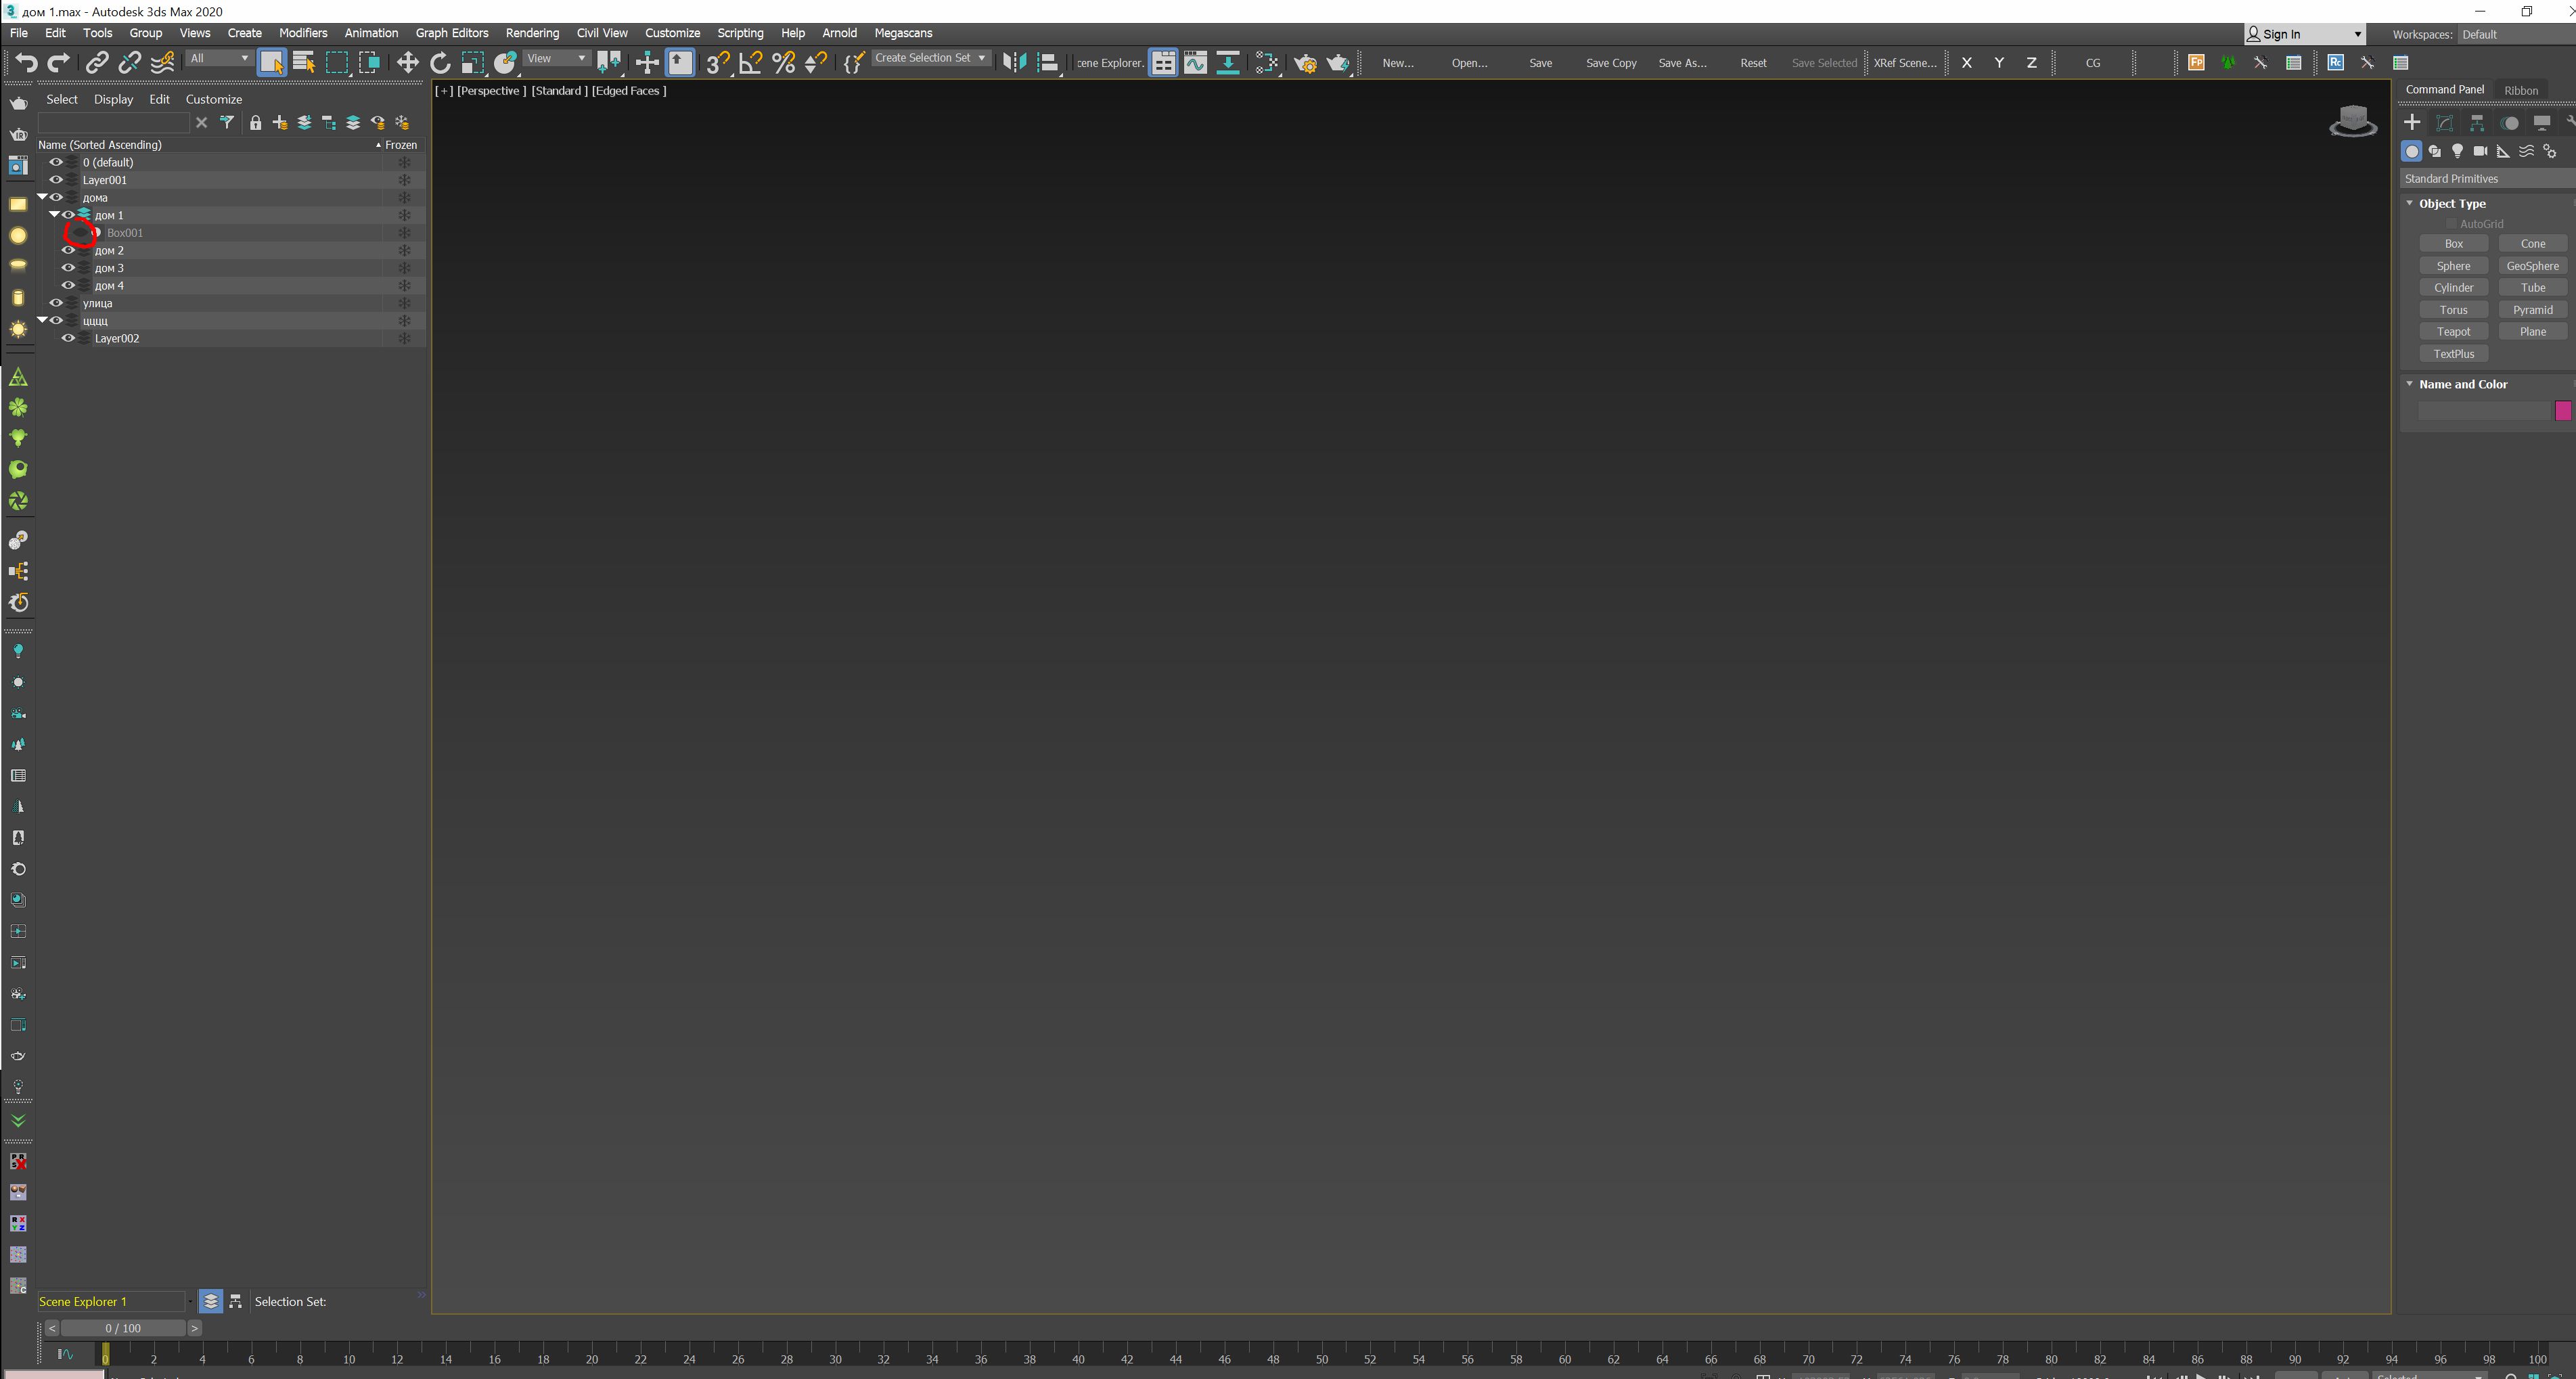Image resolution: width=2576 pixels, height=1379 pixels.
Task: Open the Modify panel tab icon
Action: point(2444,123)
